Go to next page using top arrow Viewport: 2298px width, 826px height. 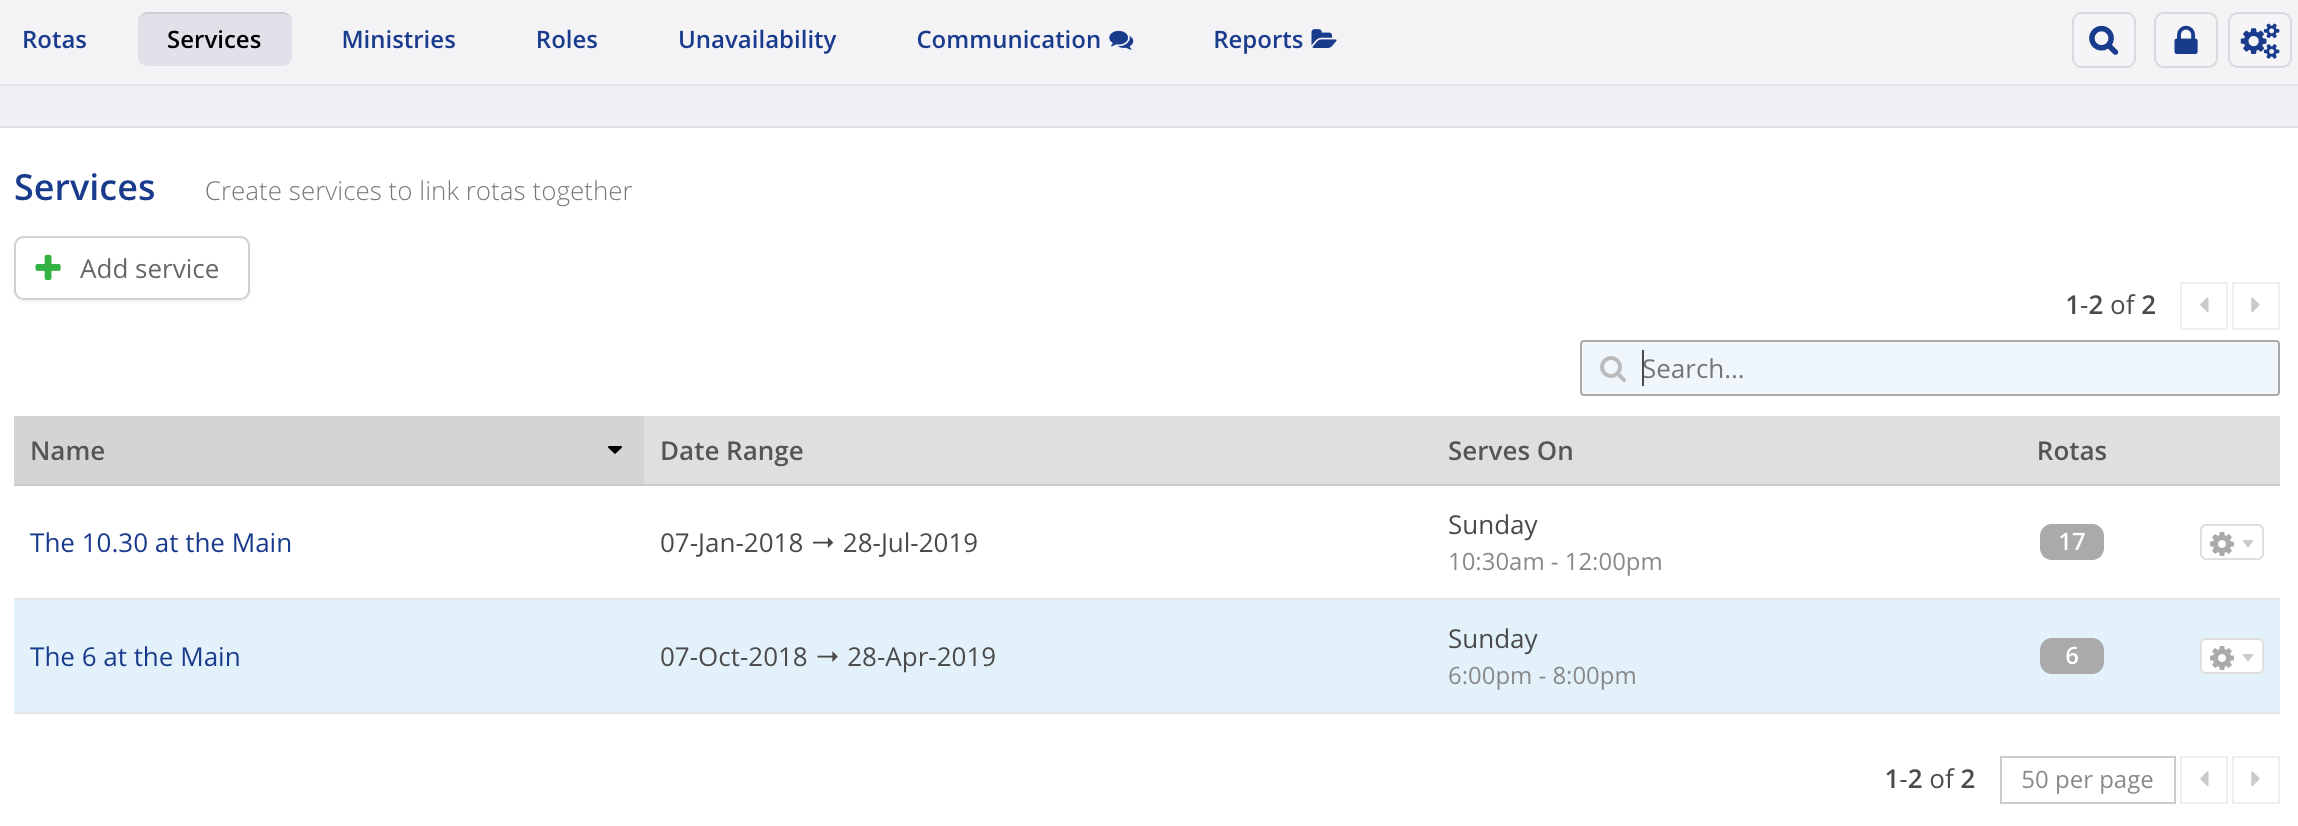(x=2255, y=305)
